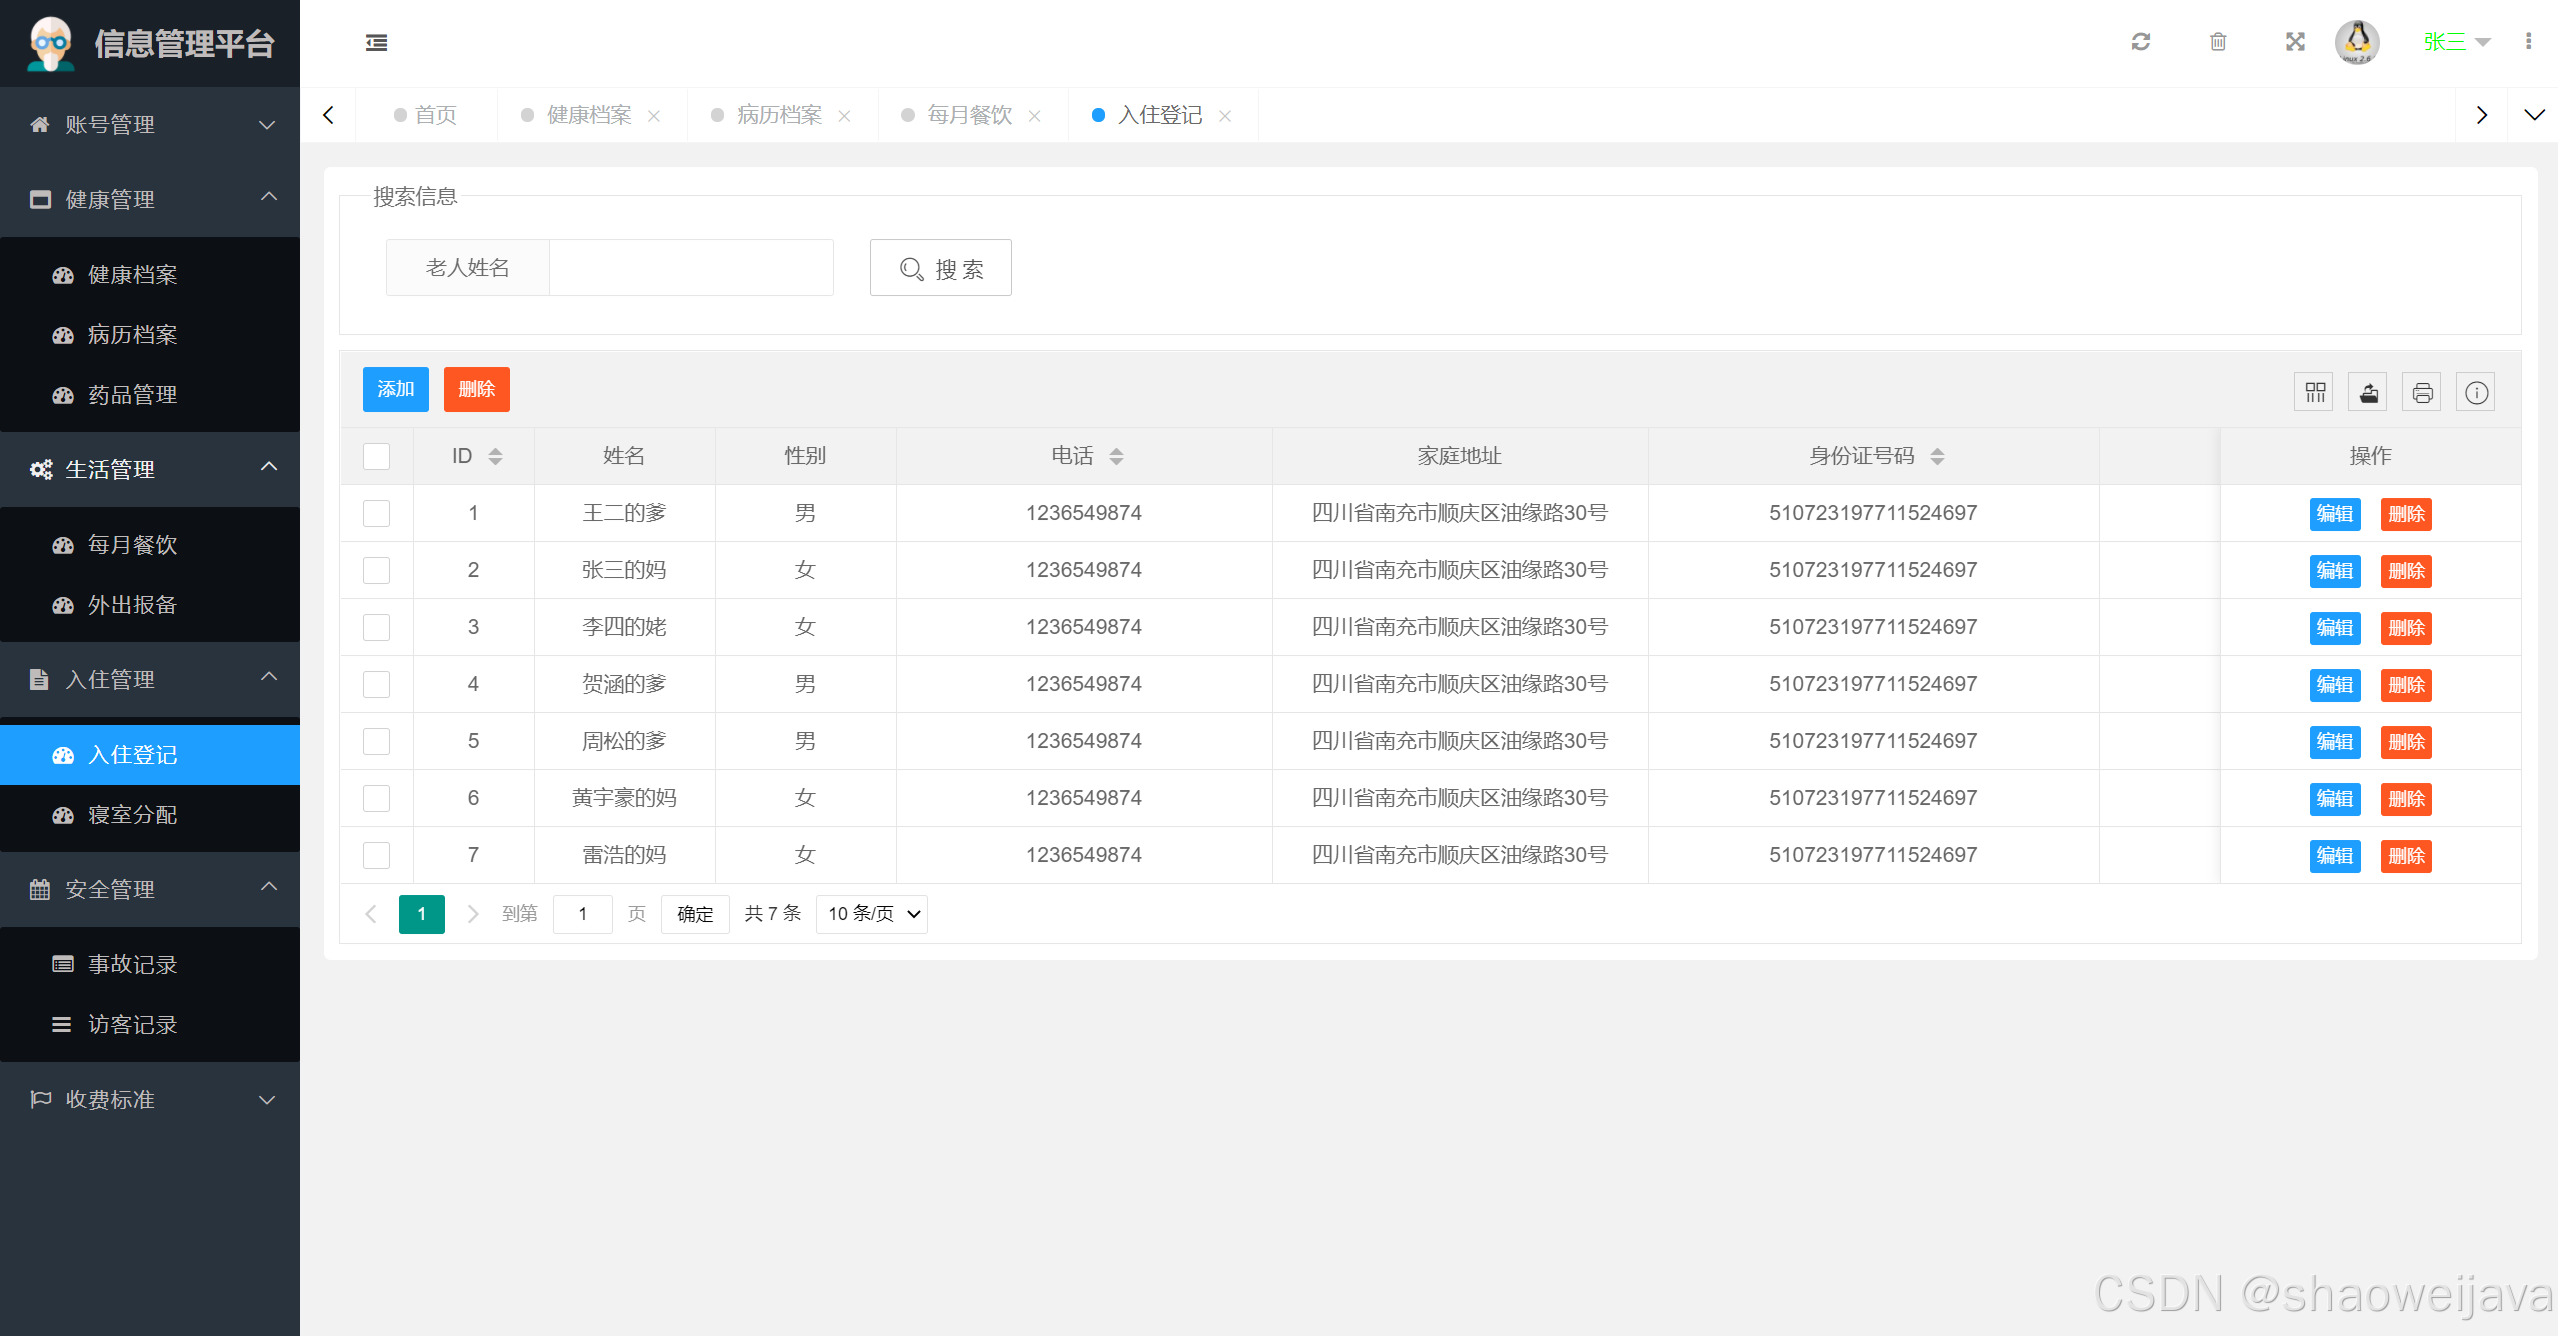Click the trash icon in header
The height and width of the screenshot is (1336, 2558).
coord(2217,42)
